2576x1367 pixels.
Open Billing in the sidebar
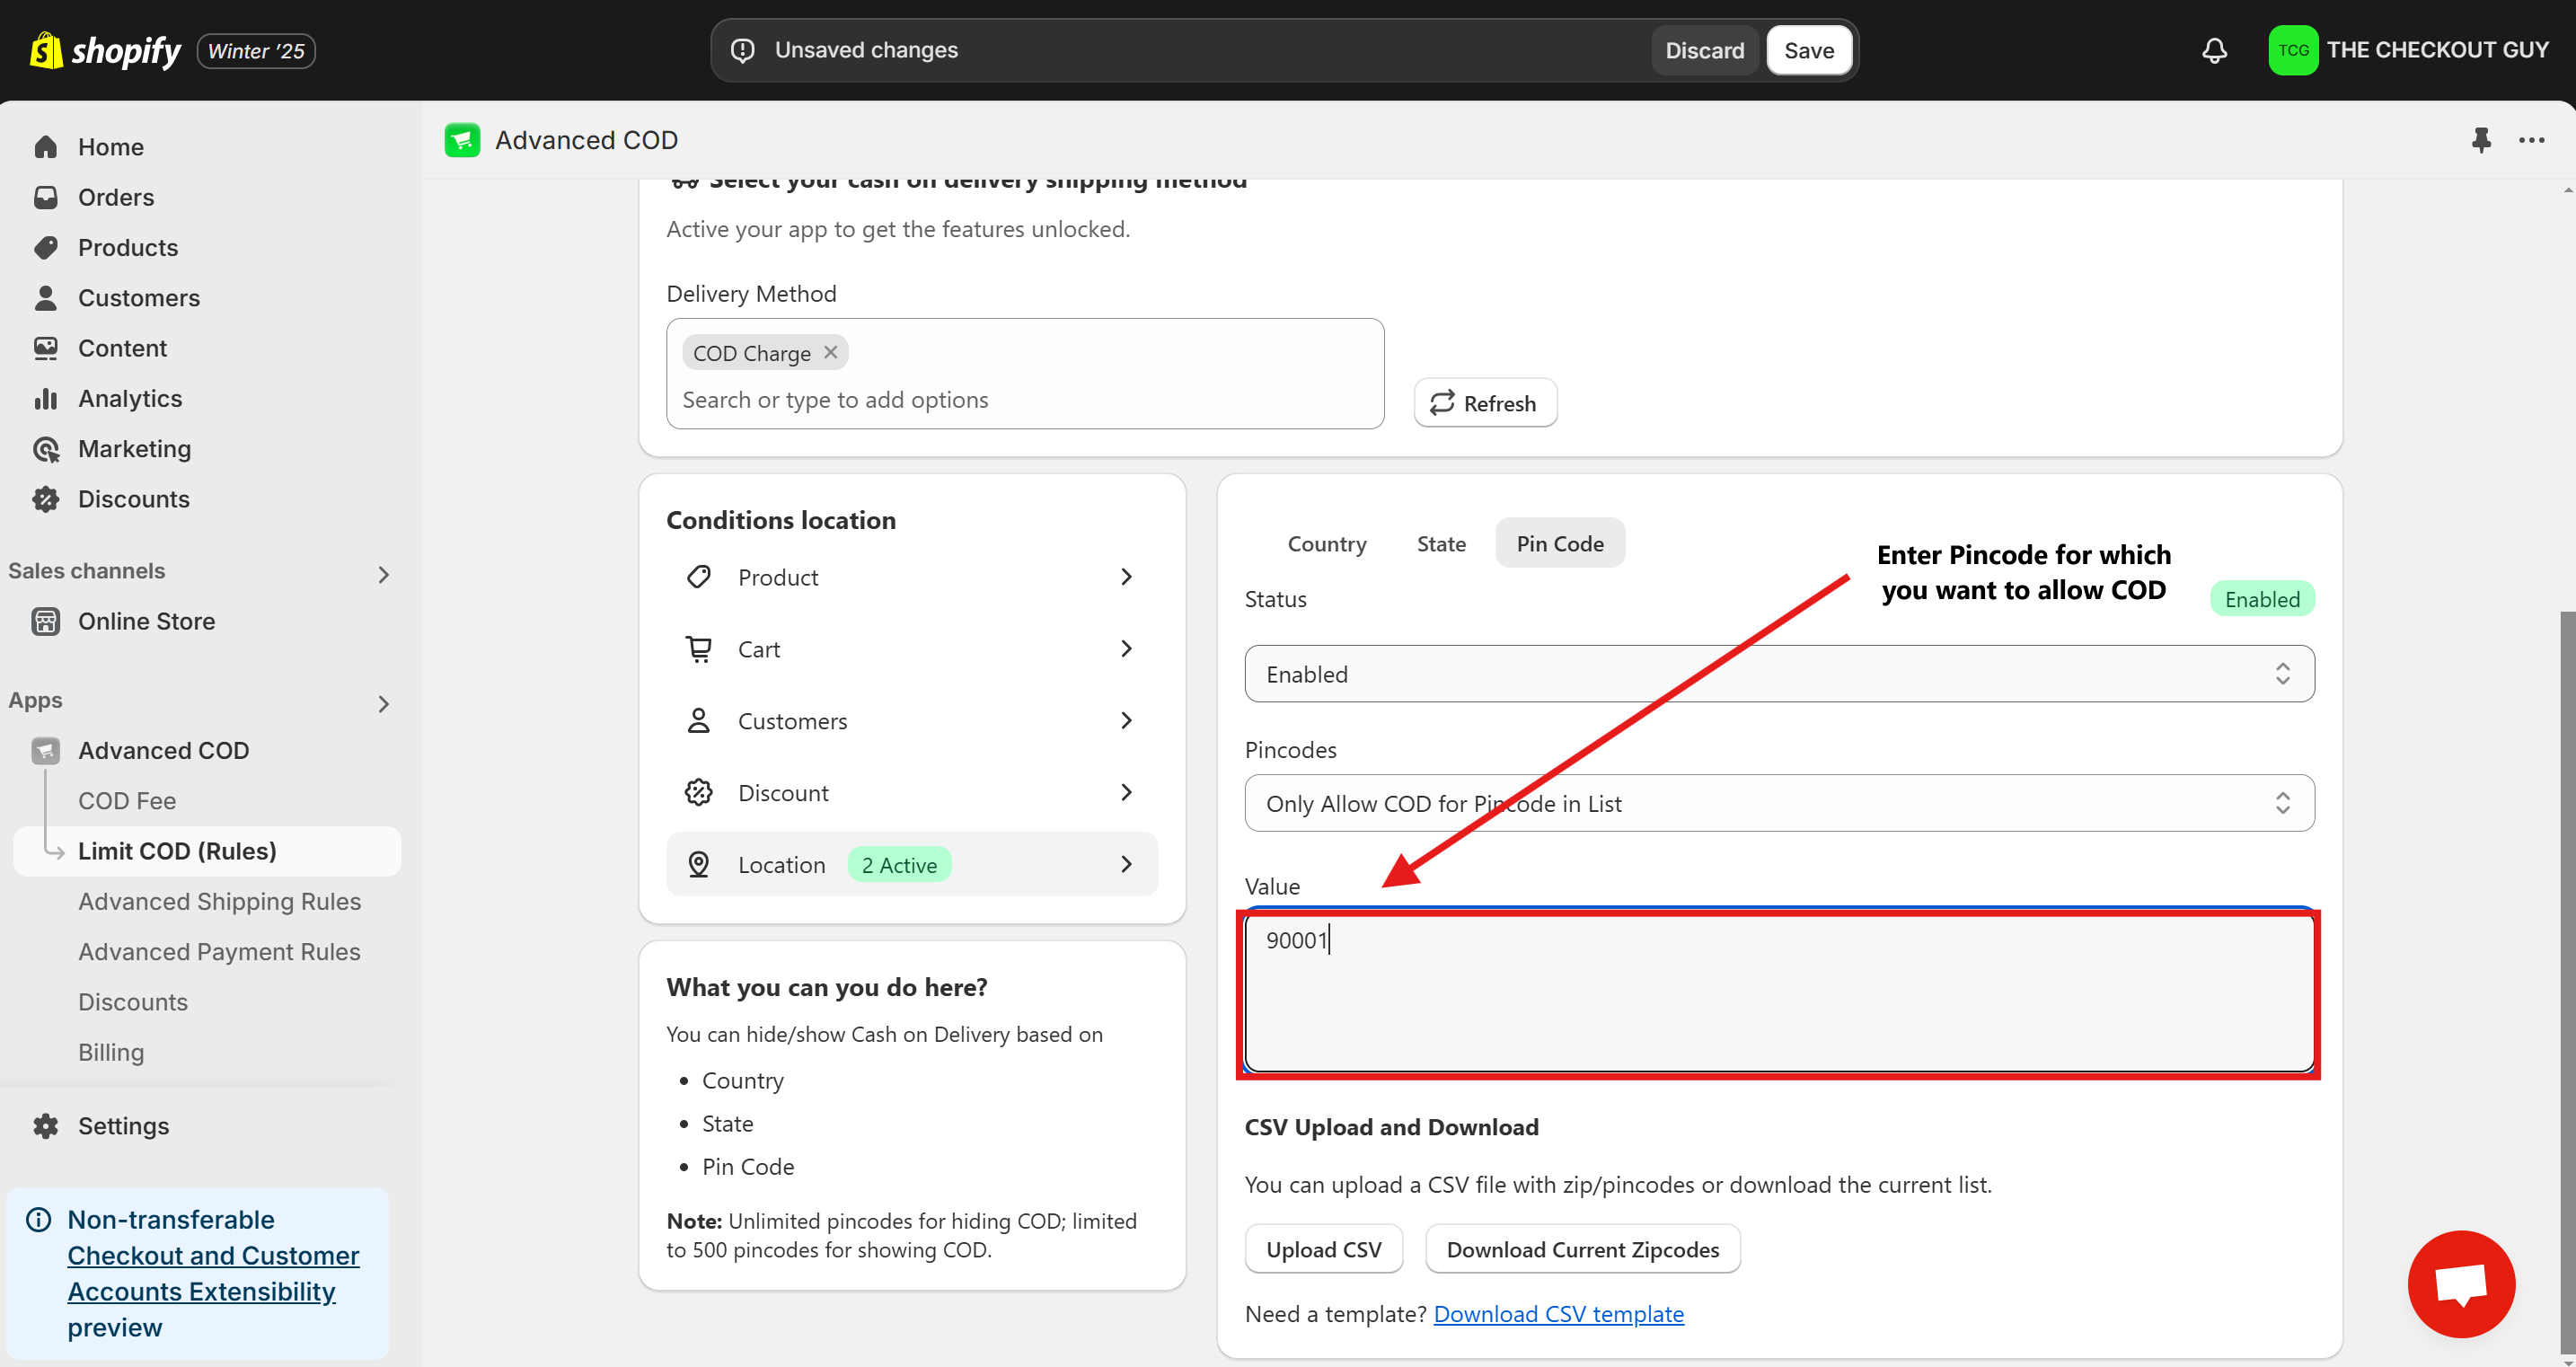[x=111, y=1052]
